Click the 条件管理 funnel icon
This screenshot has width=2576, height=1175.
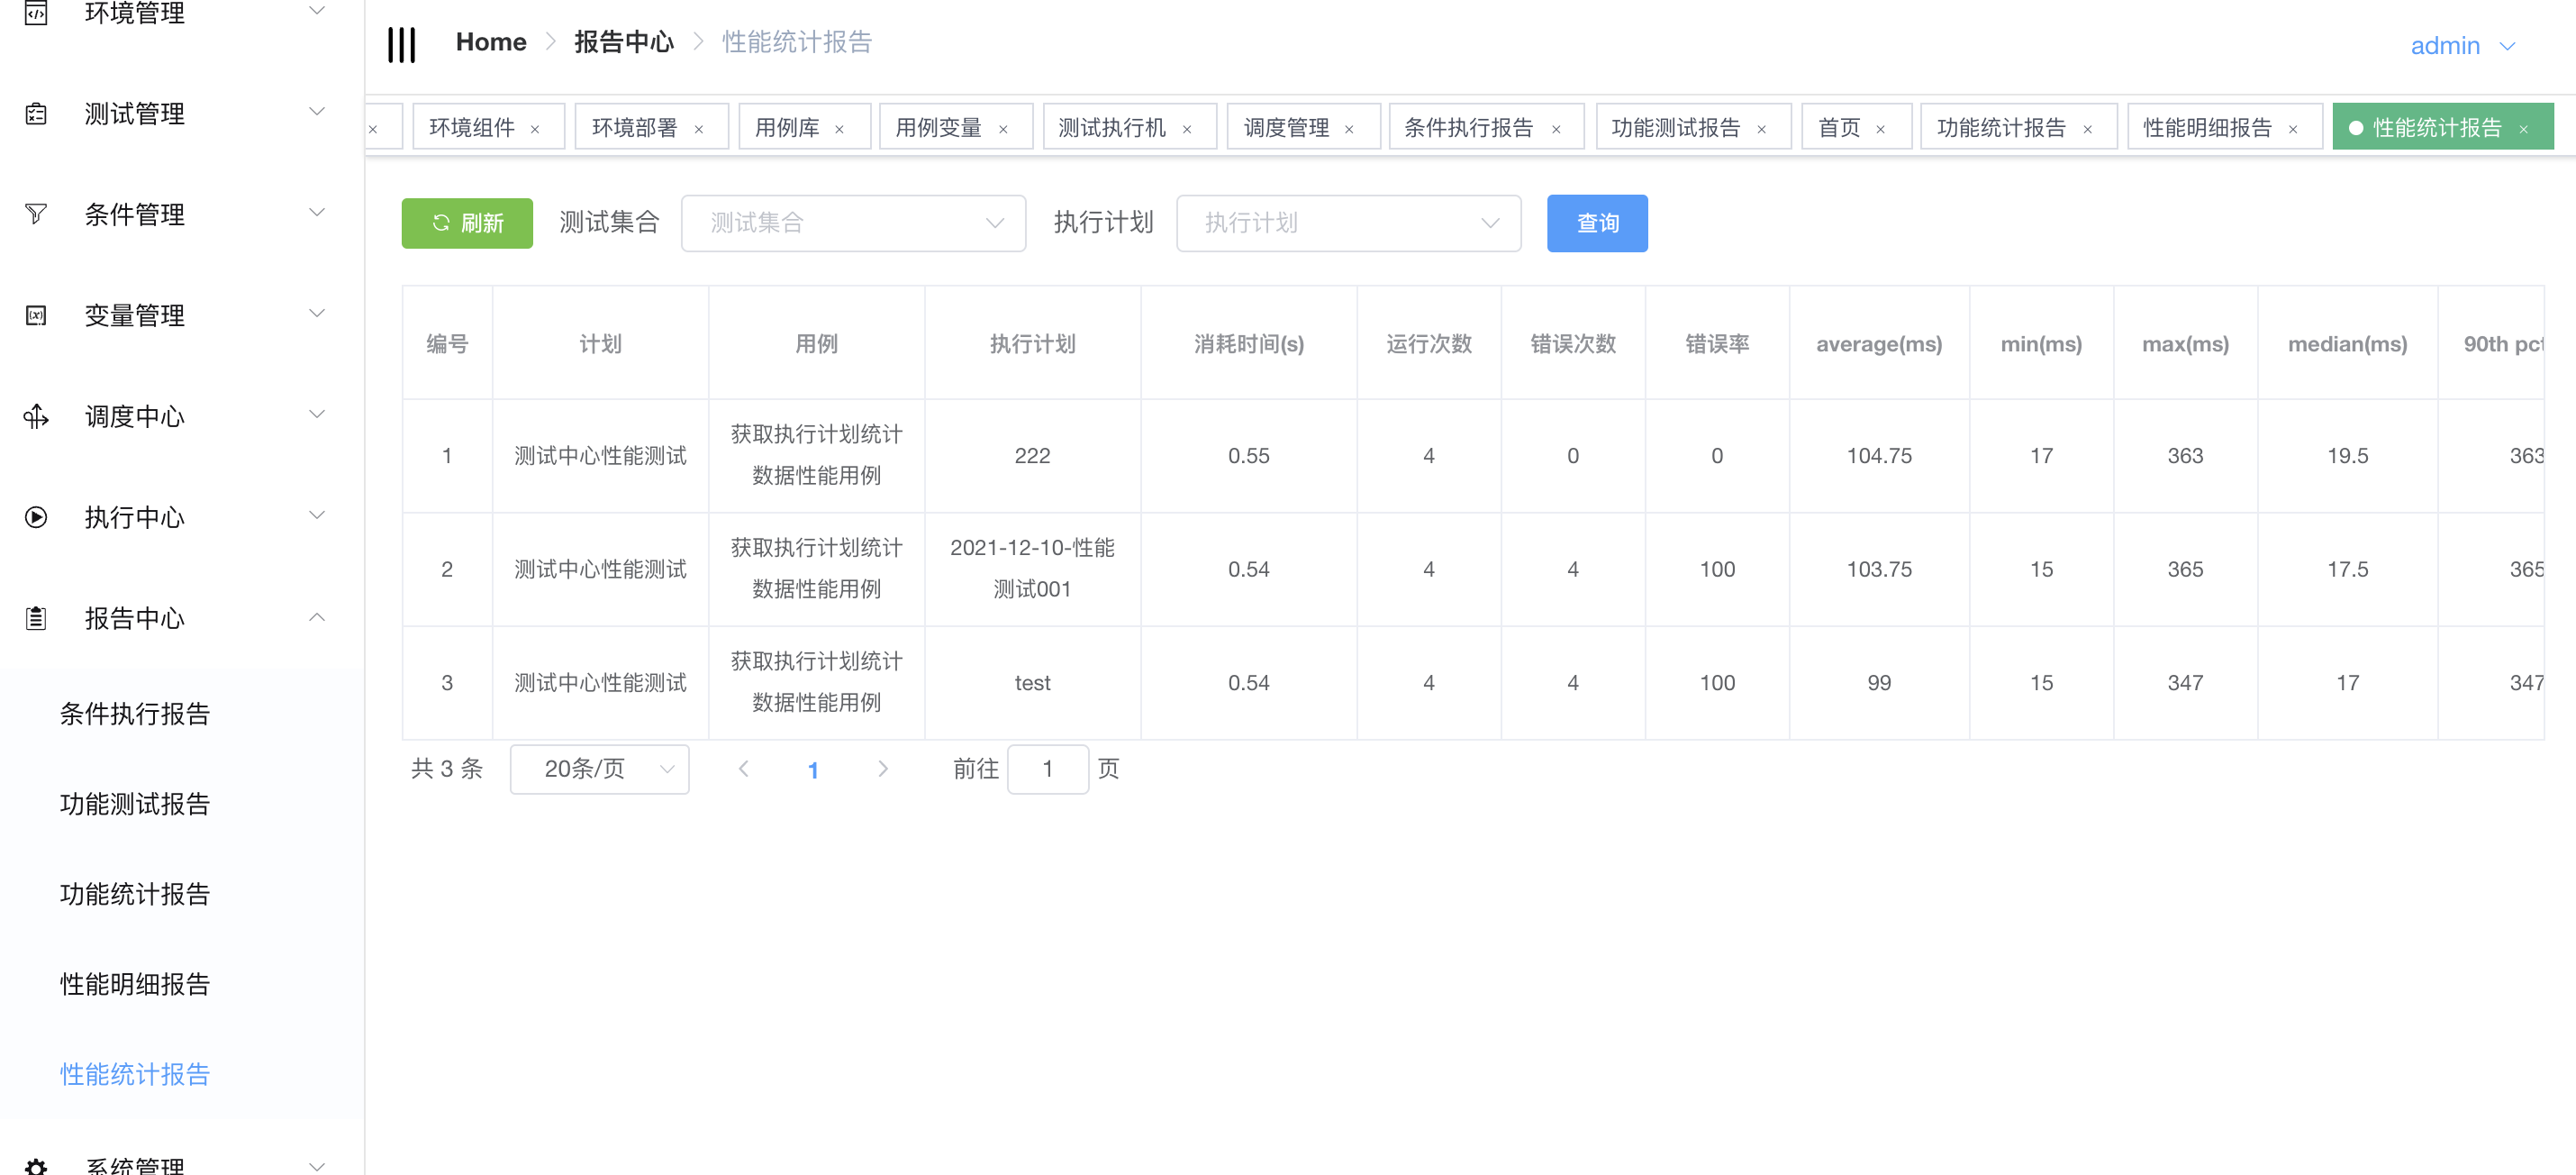36,214
